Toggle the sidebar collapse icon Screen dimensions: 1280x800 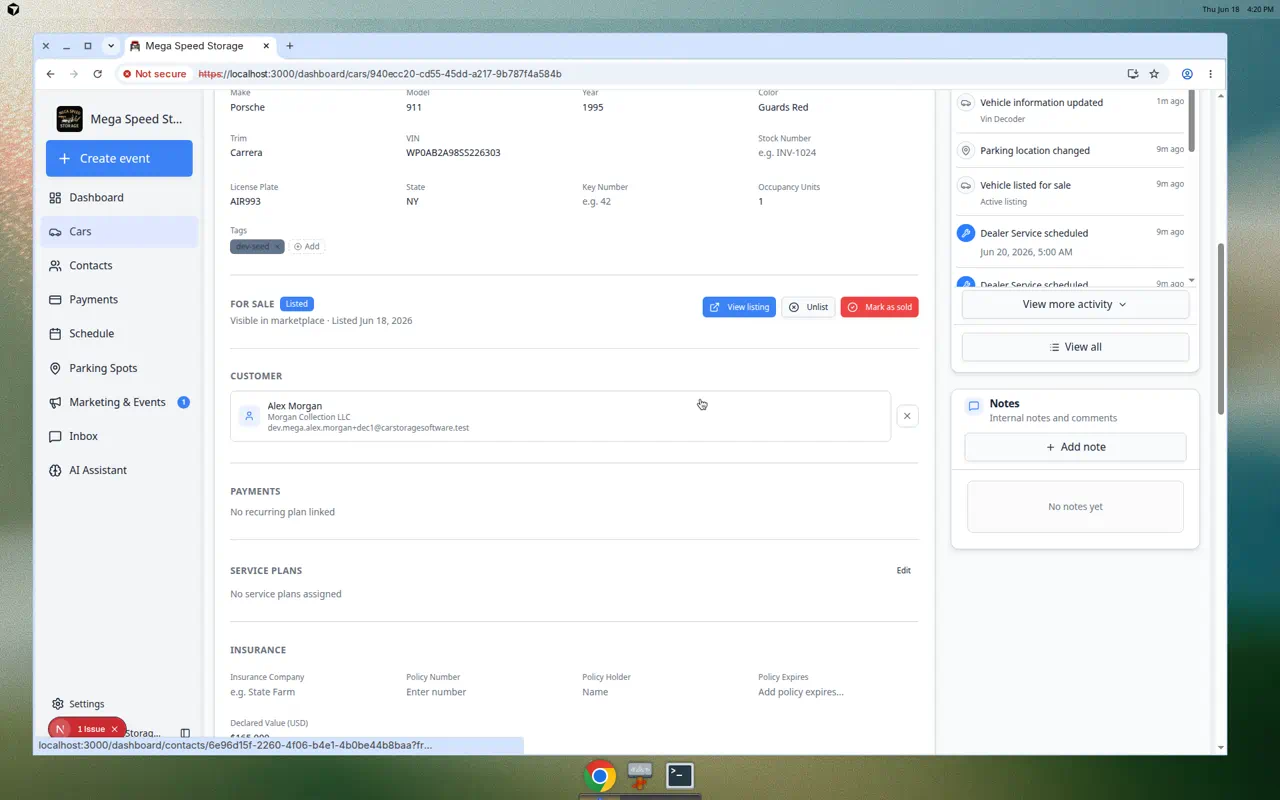185,733
